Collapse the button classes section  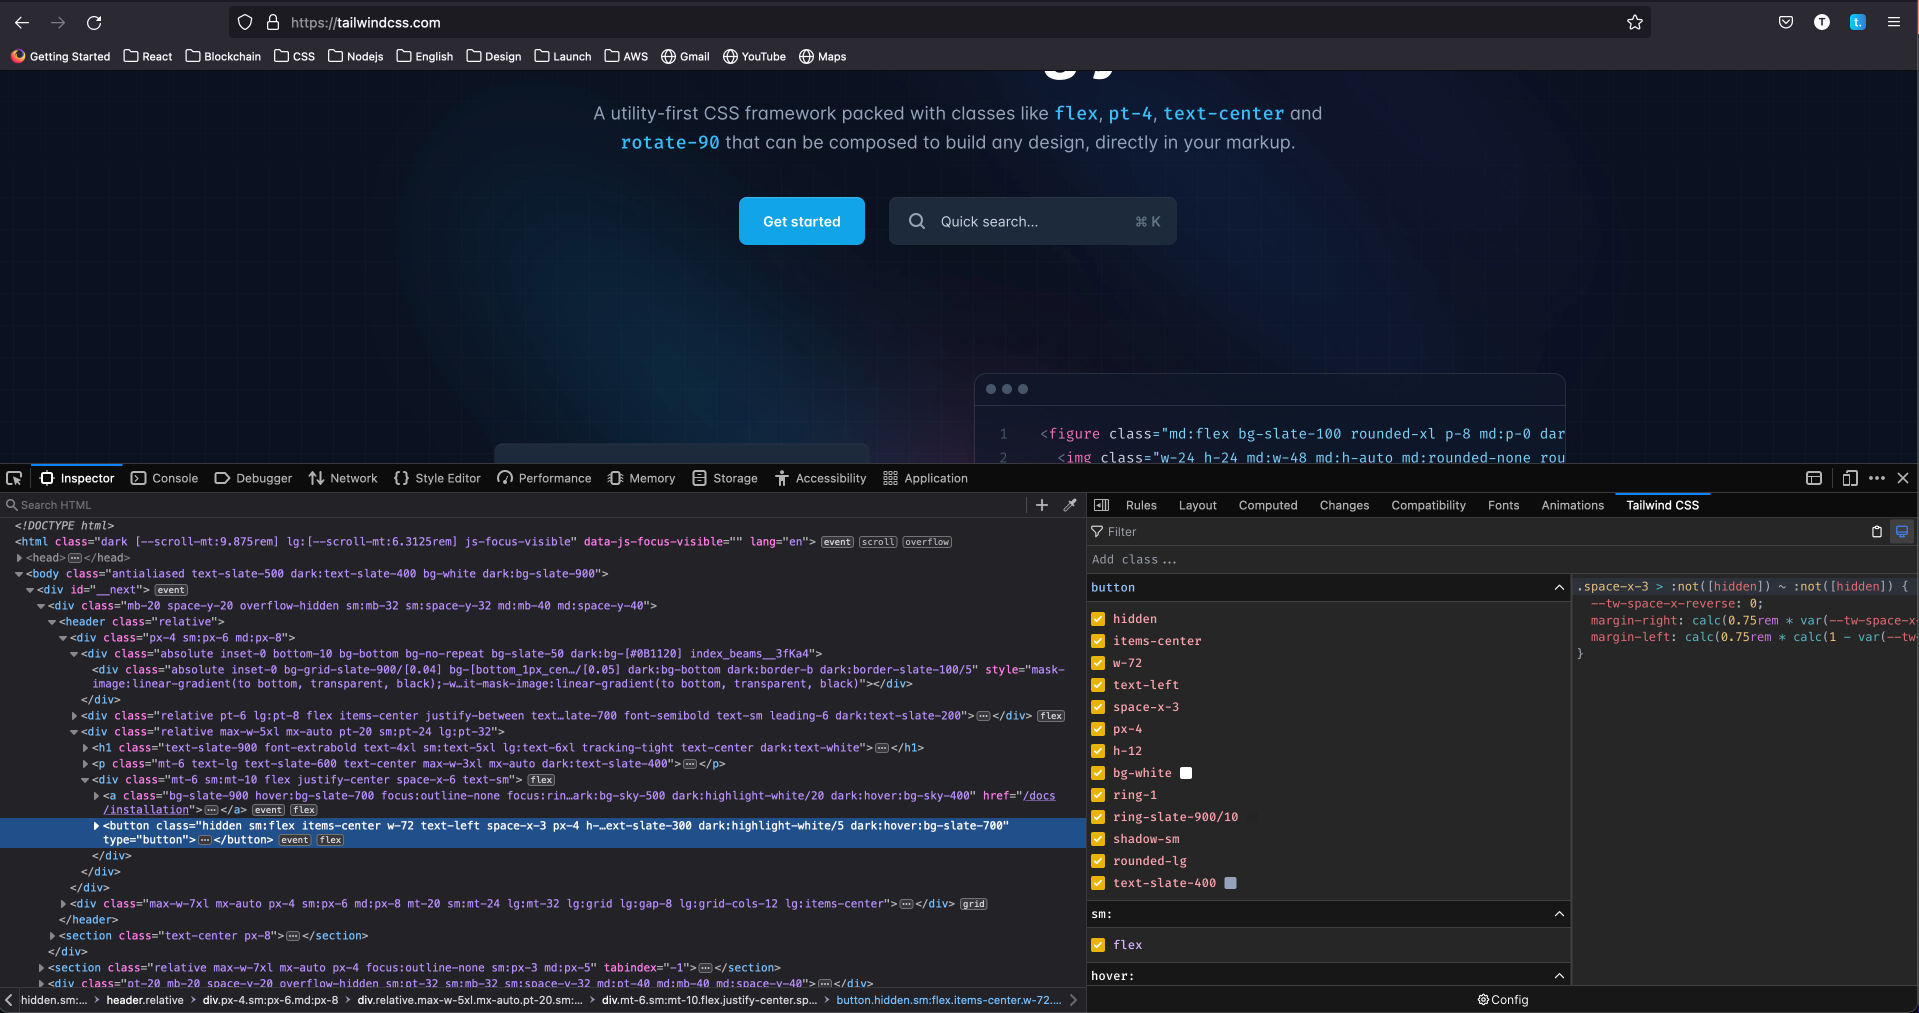point(1559,587)
